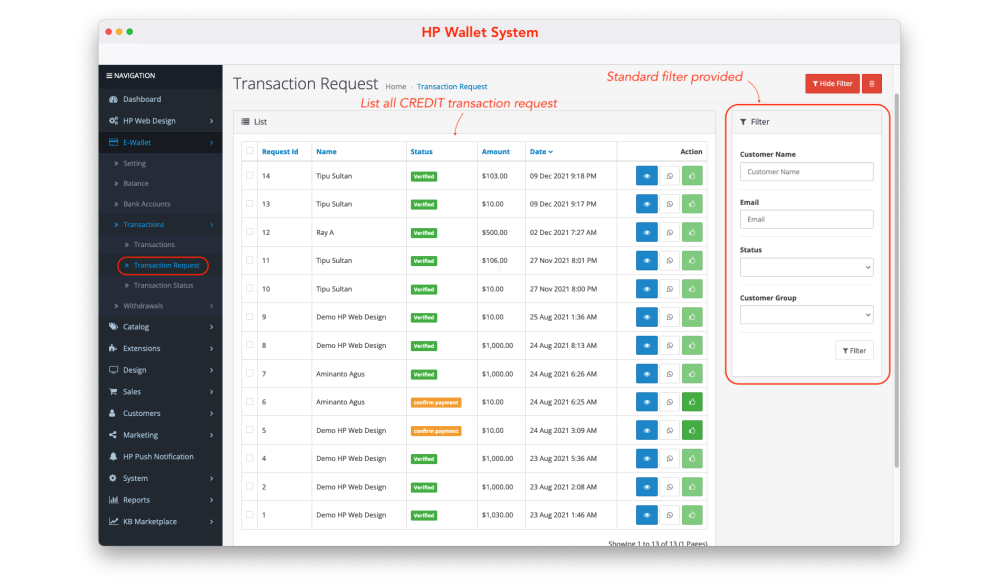Open Transaction Status in sidebar
The image size is (1000, 585).
(x=163, y=285)
